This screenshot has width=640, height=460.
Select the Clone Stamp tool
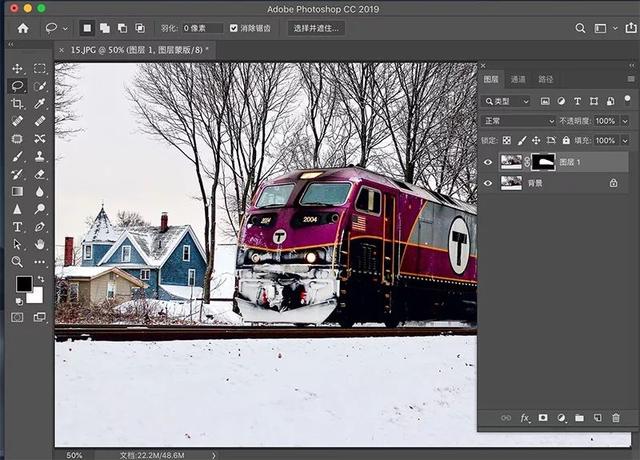tap(40, 156)
